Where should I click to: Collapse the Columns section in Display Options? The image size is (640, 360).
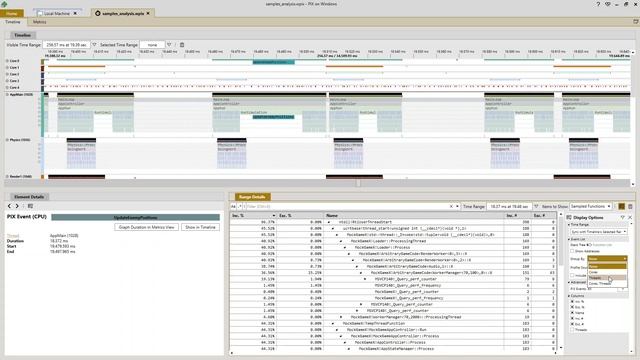tap(569, 296)
